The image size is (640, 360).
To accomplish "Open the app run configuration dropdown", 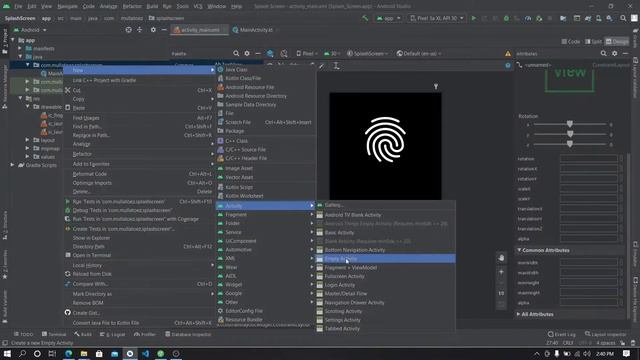I will point(388,18).
